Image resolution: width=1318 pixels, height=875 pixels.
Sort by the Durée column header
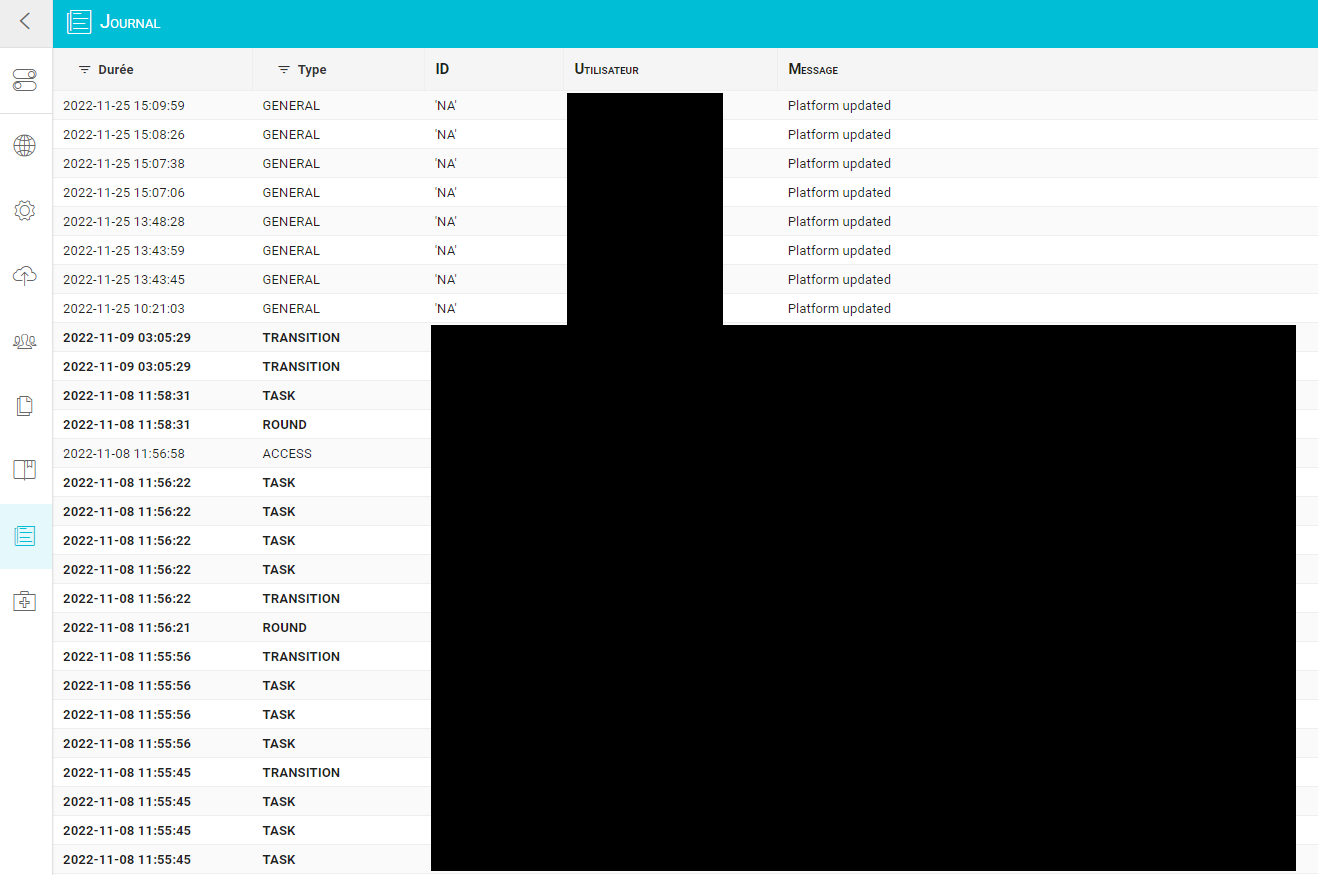pyautogui.click(x=116, y=70)
